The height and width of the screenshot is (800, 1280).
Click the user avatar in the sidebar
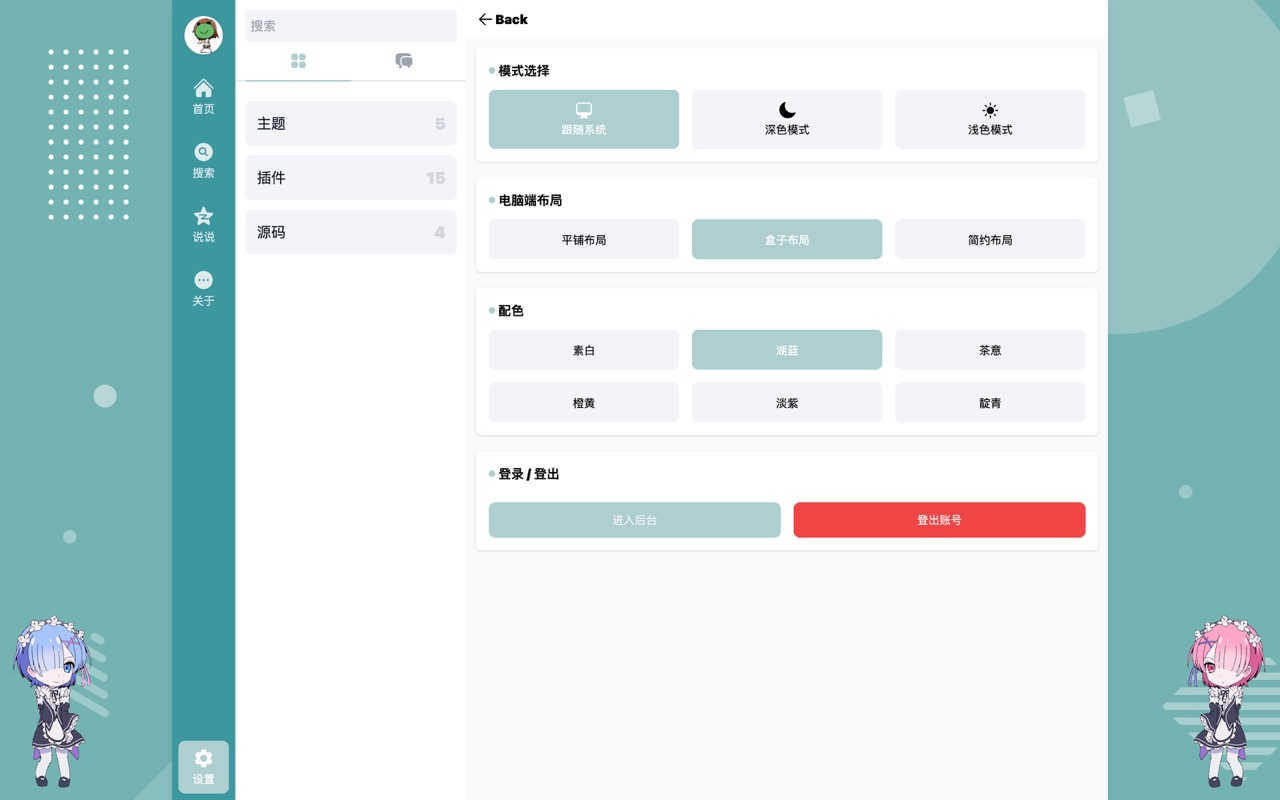pyautogui.click(x=203, y=35)
